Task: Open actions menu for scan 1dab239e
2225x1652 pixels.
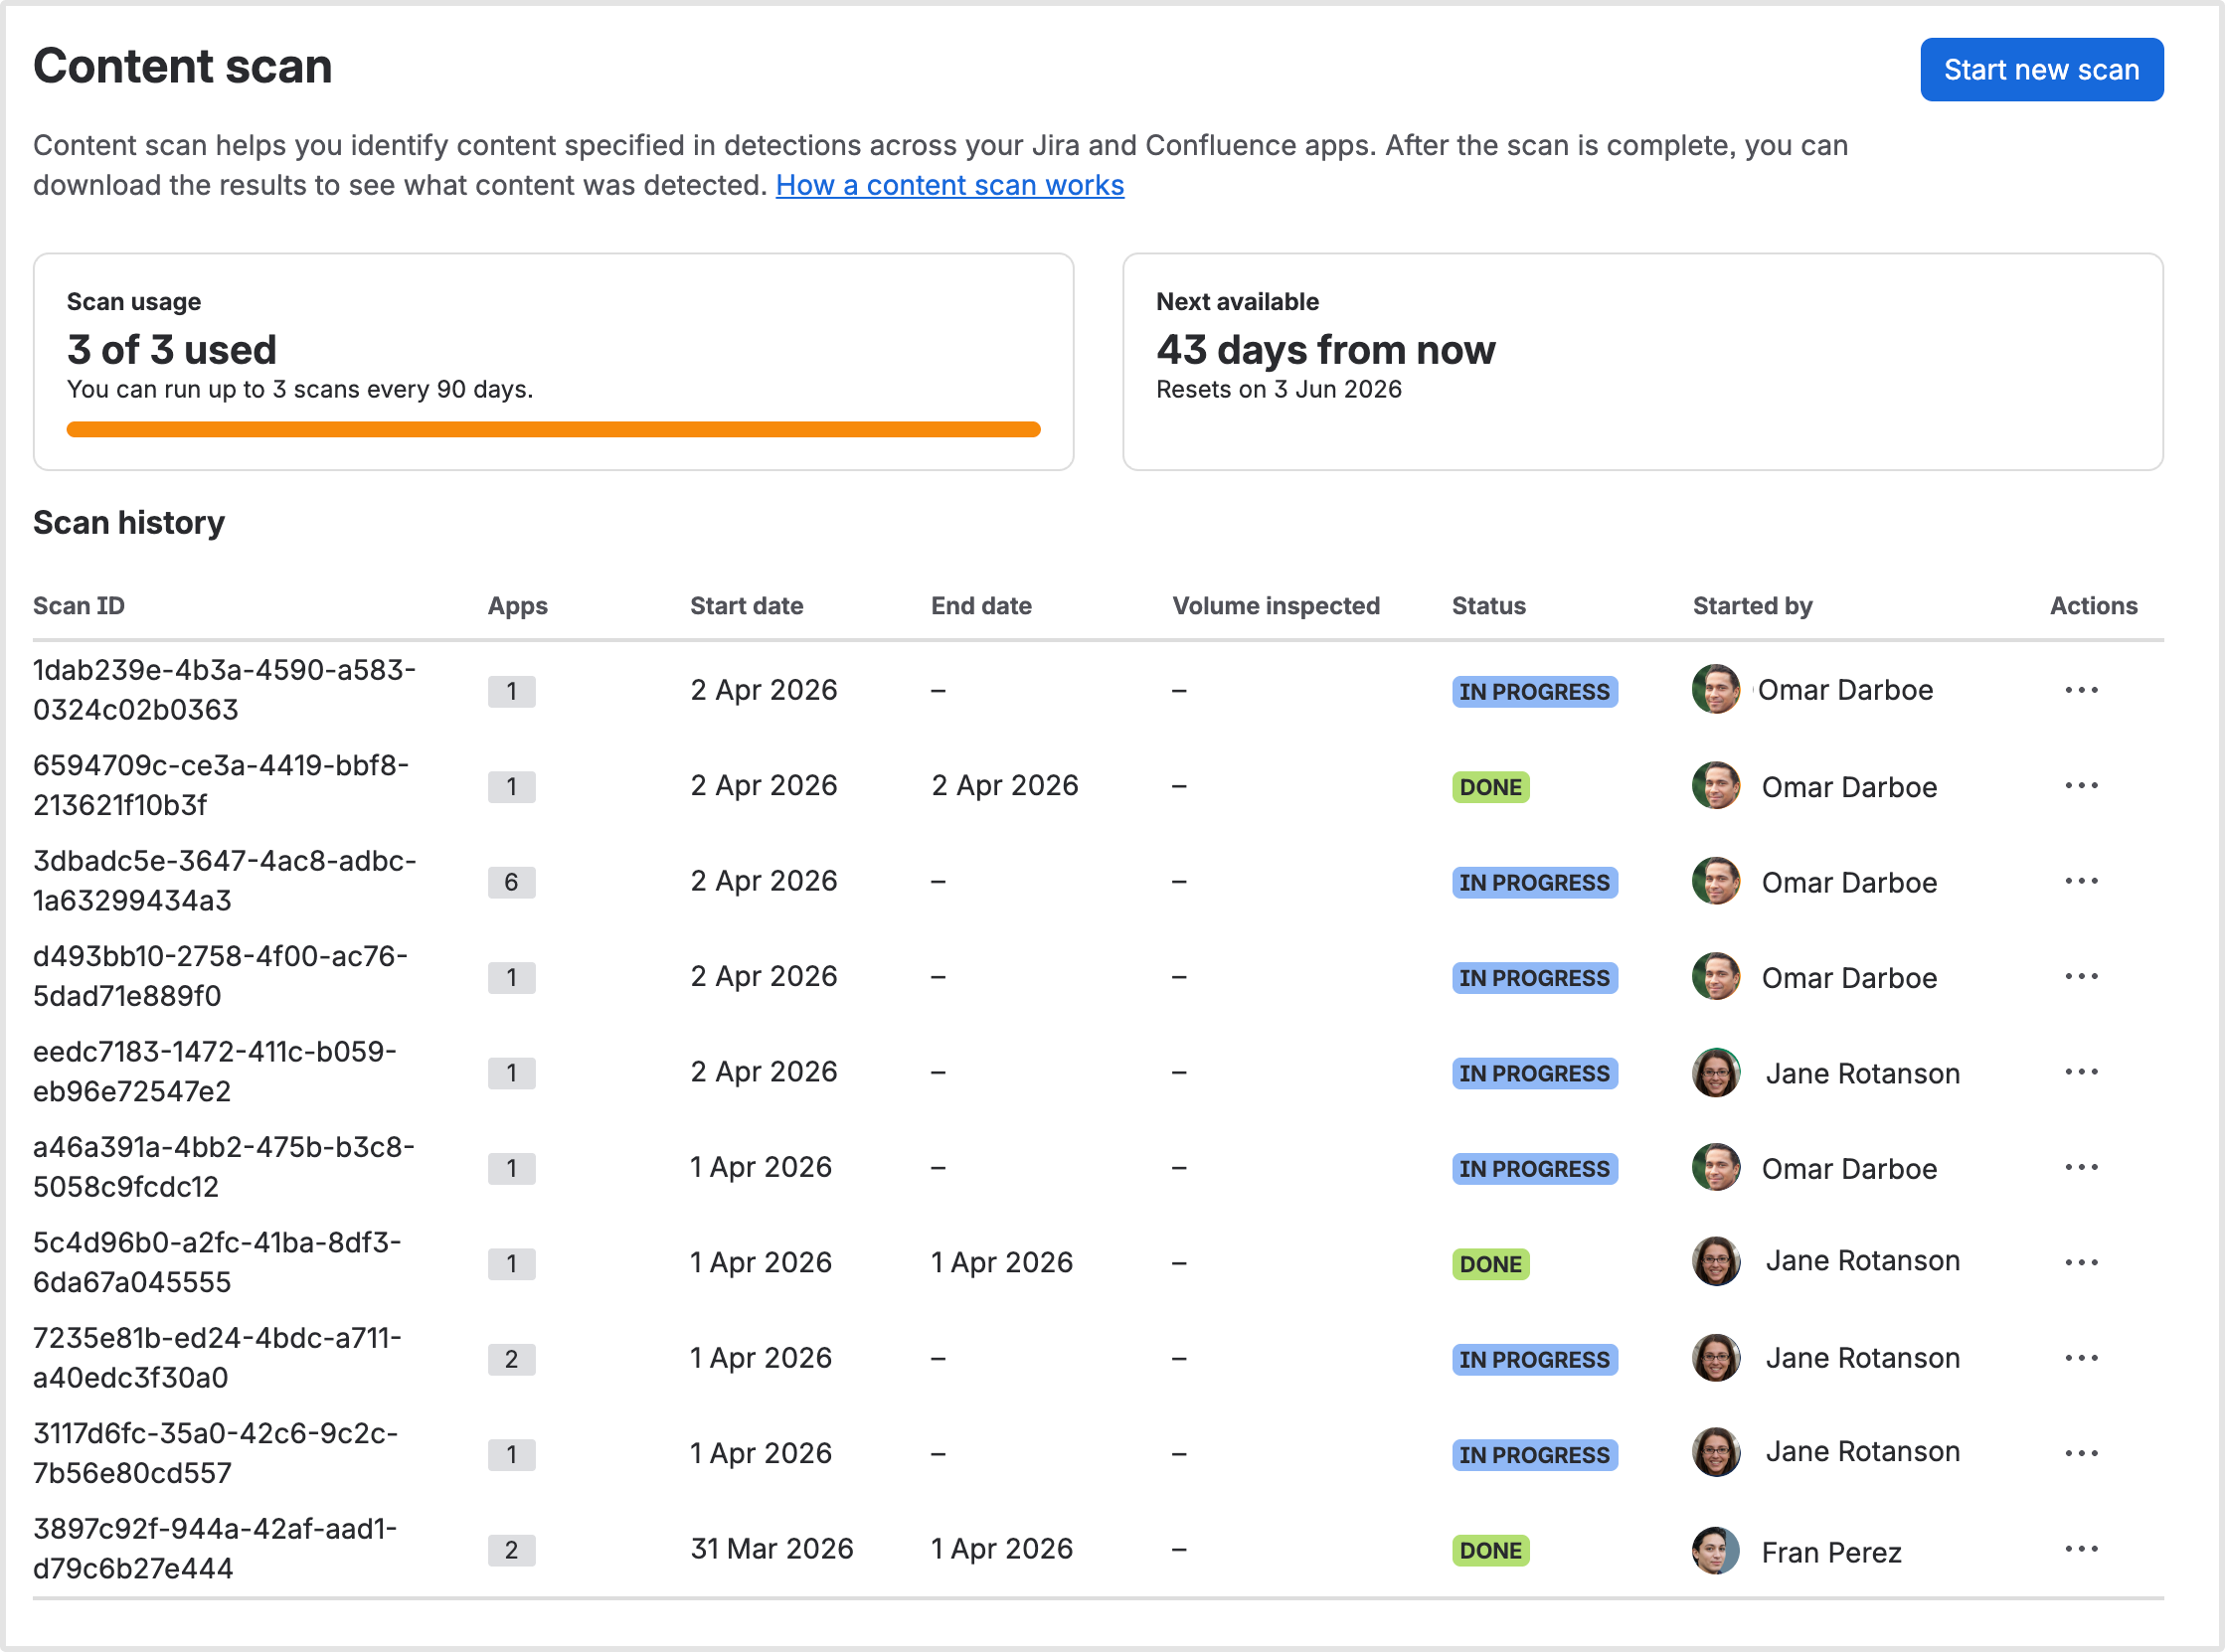Action: [2081, 690]
